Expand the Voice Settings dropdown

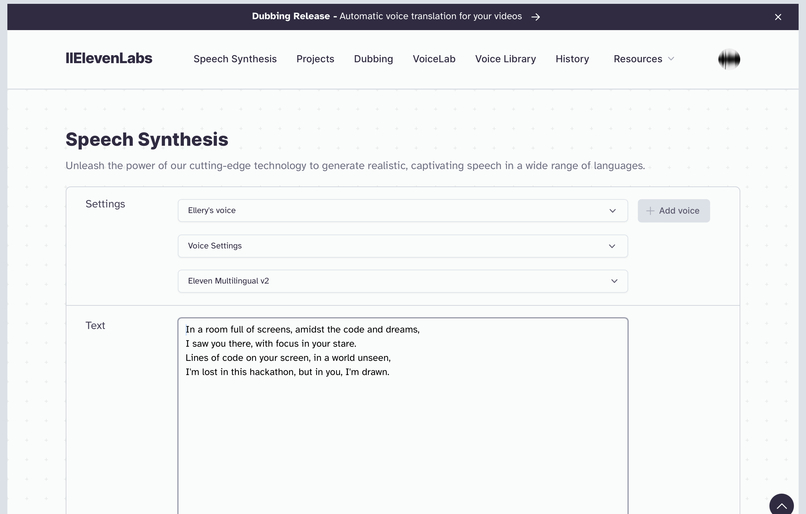pyautogui.click(x=402, y=246)
